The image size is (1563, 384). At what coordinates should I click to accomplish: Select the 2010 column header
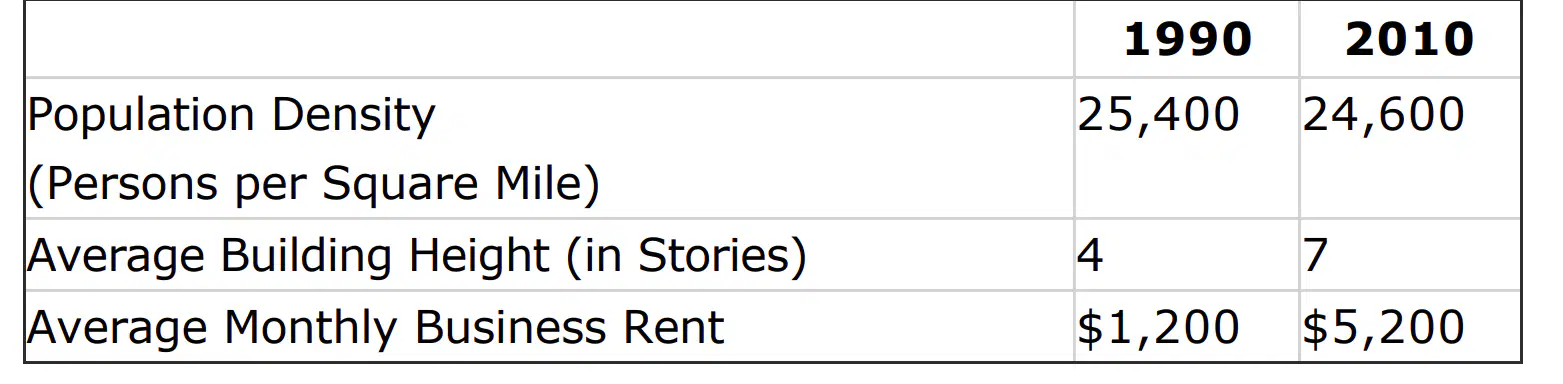point(1409,40)
